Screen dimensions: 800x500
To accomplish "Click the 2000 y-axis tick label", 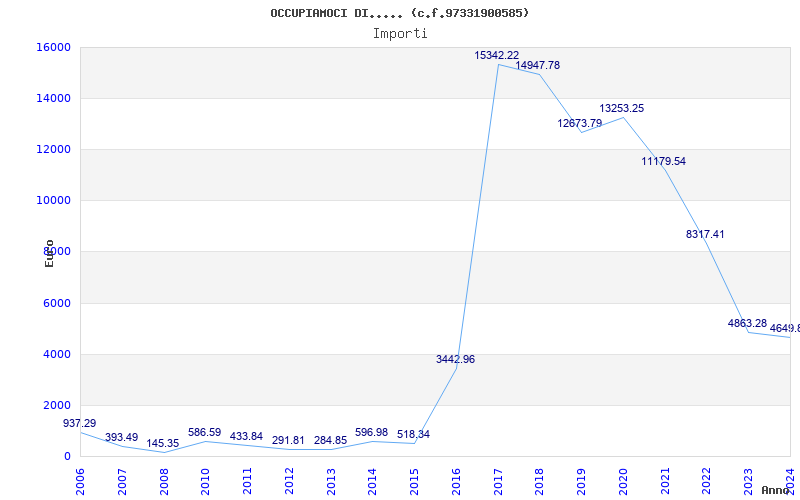I will 57,405.
